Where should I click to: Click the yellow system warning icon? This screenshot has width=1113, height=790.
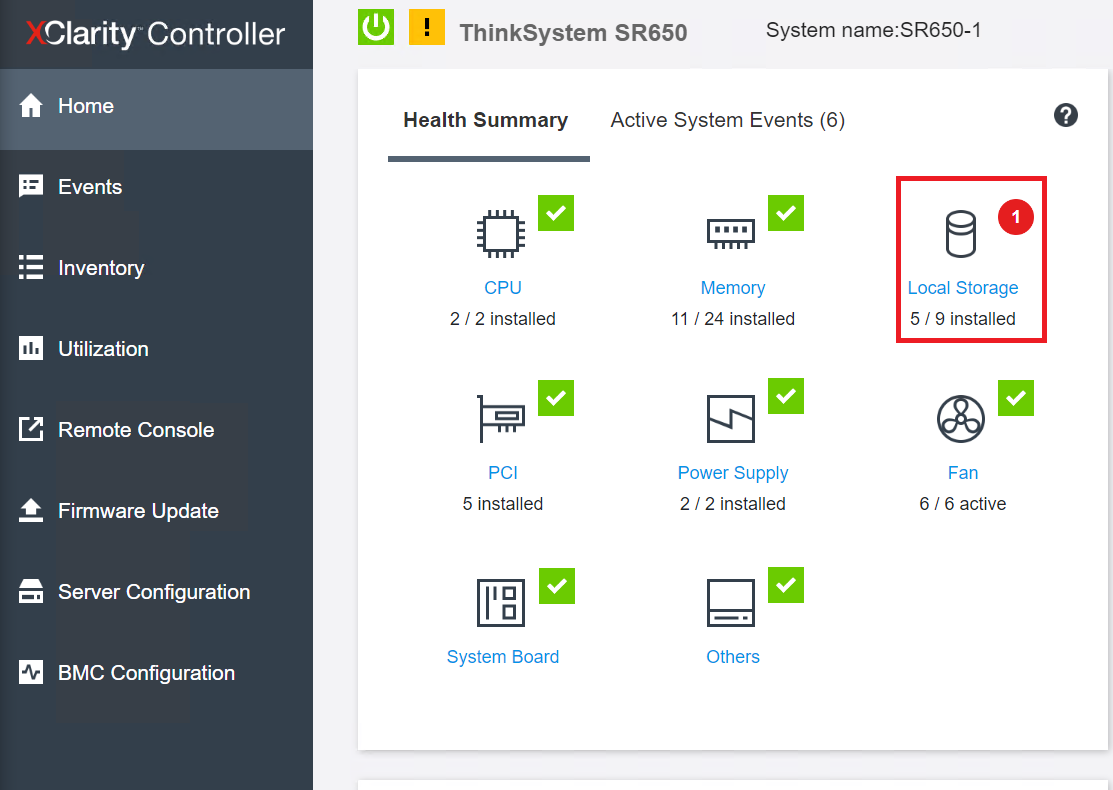(427, 27)
